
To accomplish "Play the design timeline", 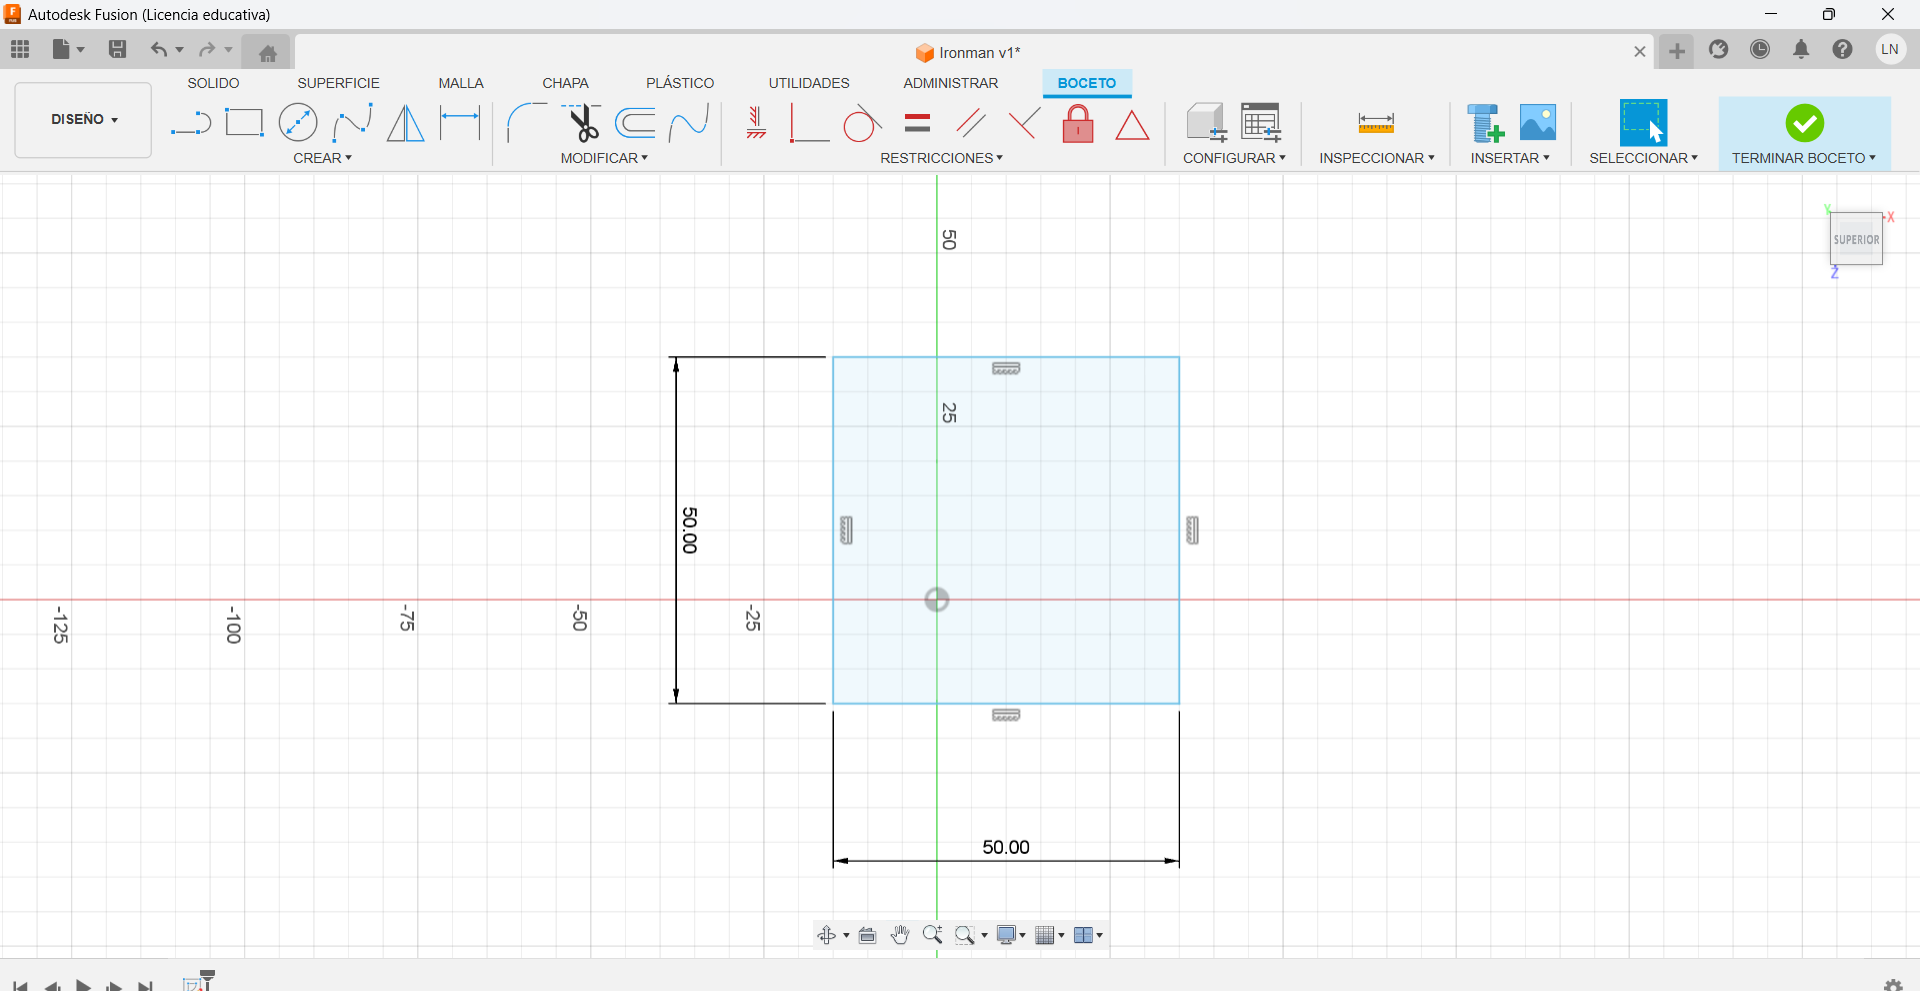I will pos(84,985).
